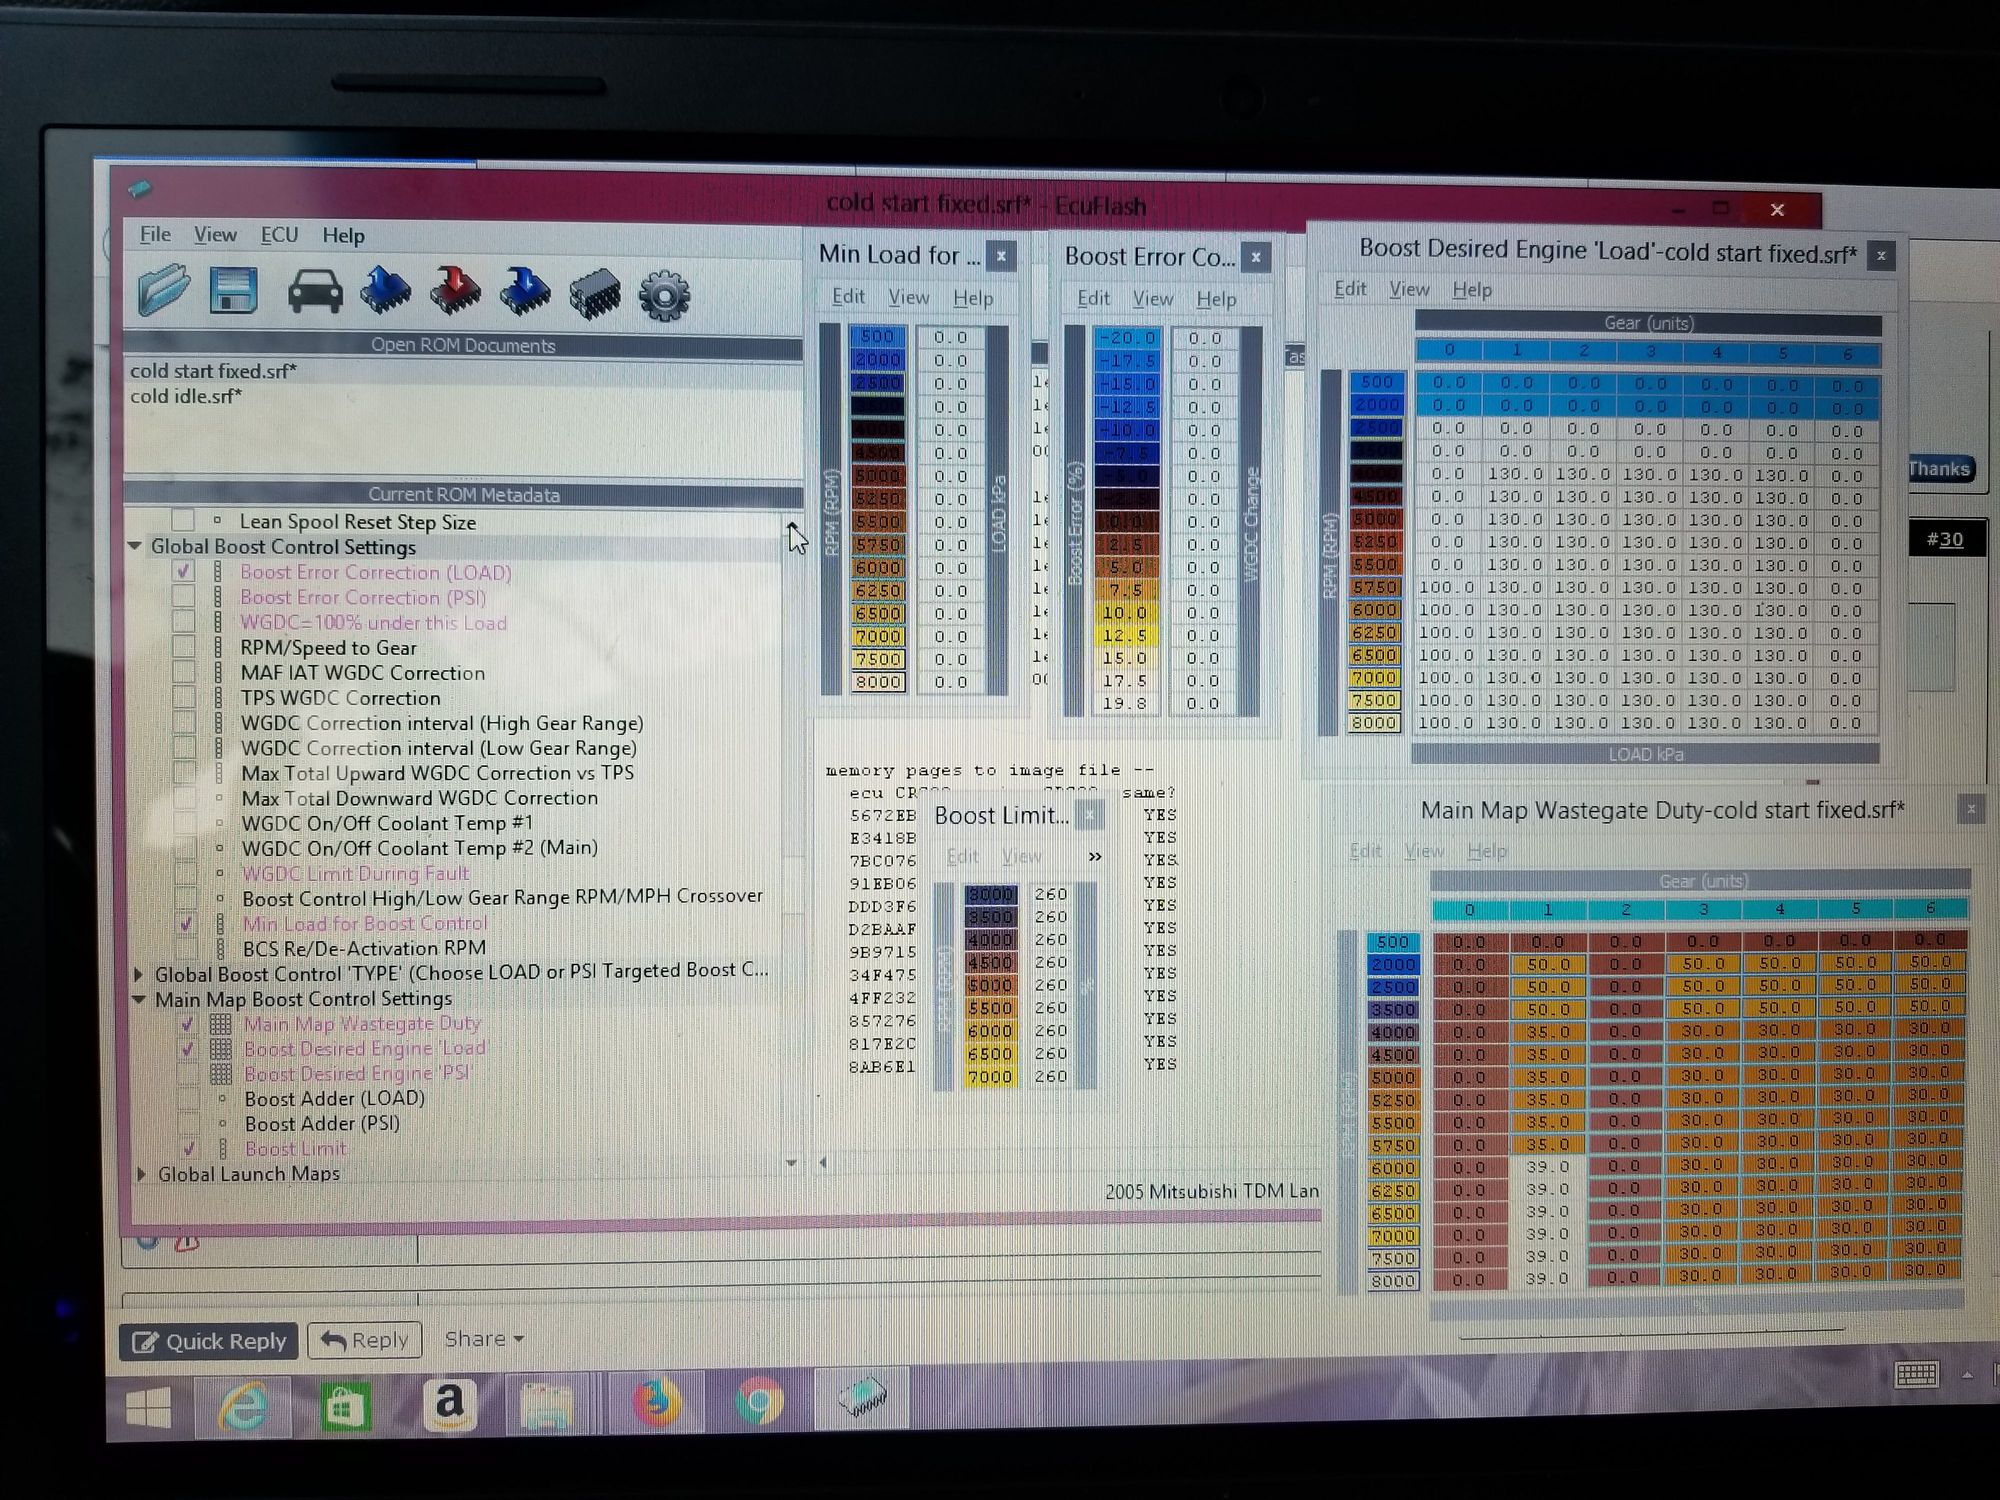Open the ECU menu
Screen dimensions: 2000x1500
279,235
